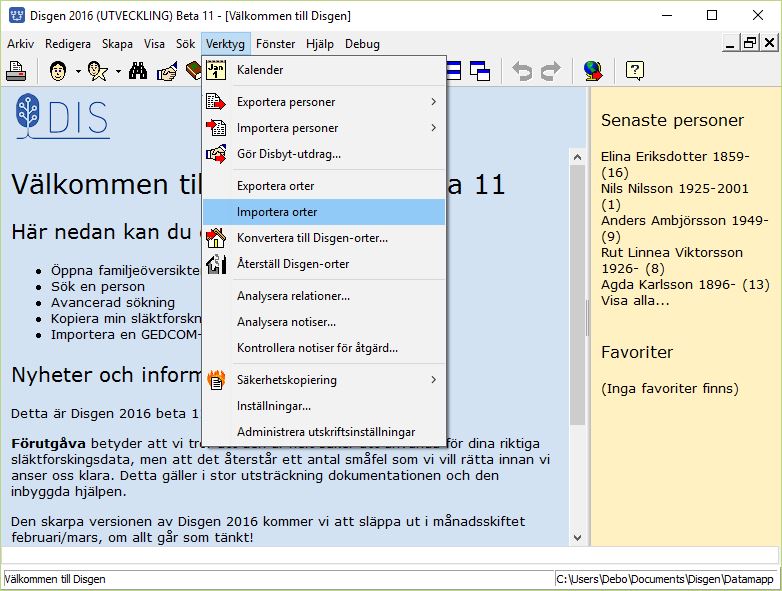The height and width of the screenshot is (591, 782).
Task: Click the Gör Disbyt-utdrag icon
Action: (216, 154)
